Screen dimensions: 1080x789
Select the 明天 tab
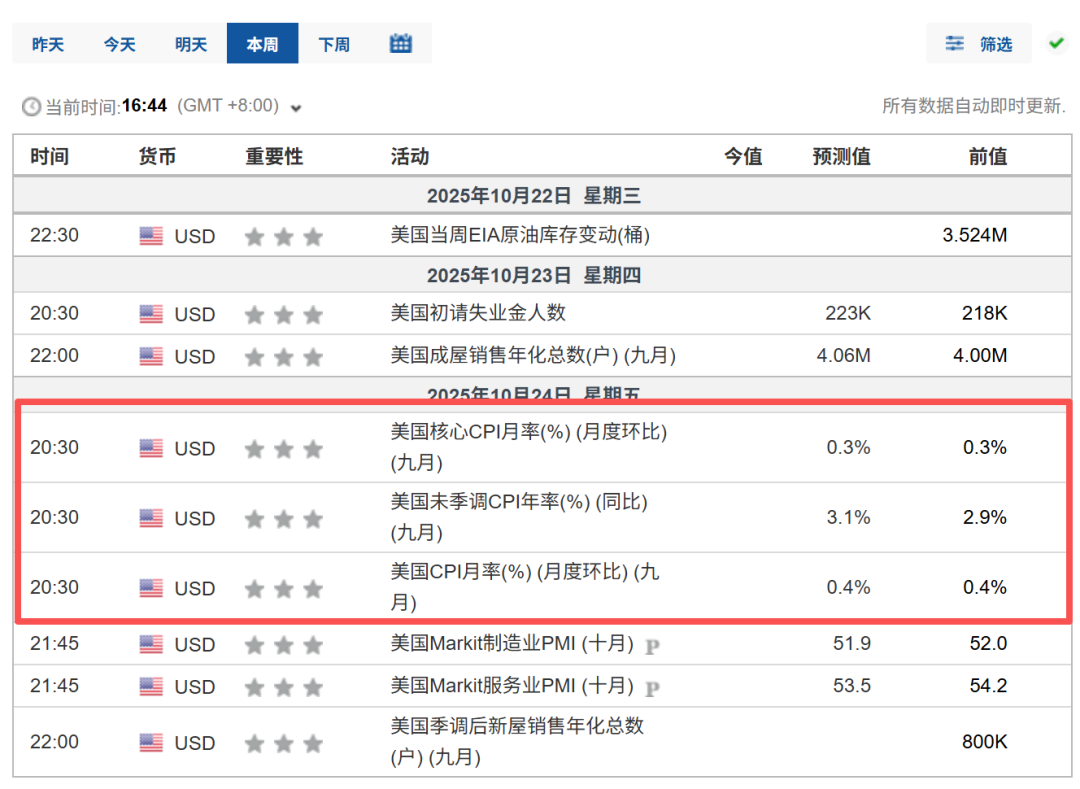(191, 44)
